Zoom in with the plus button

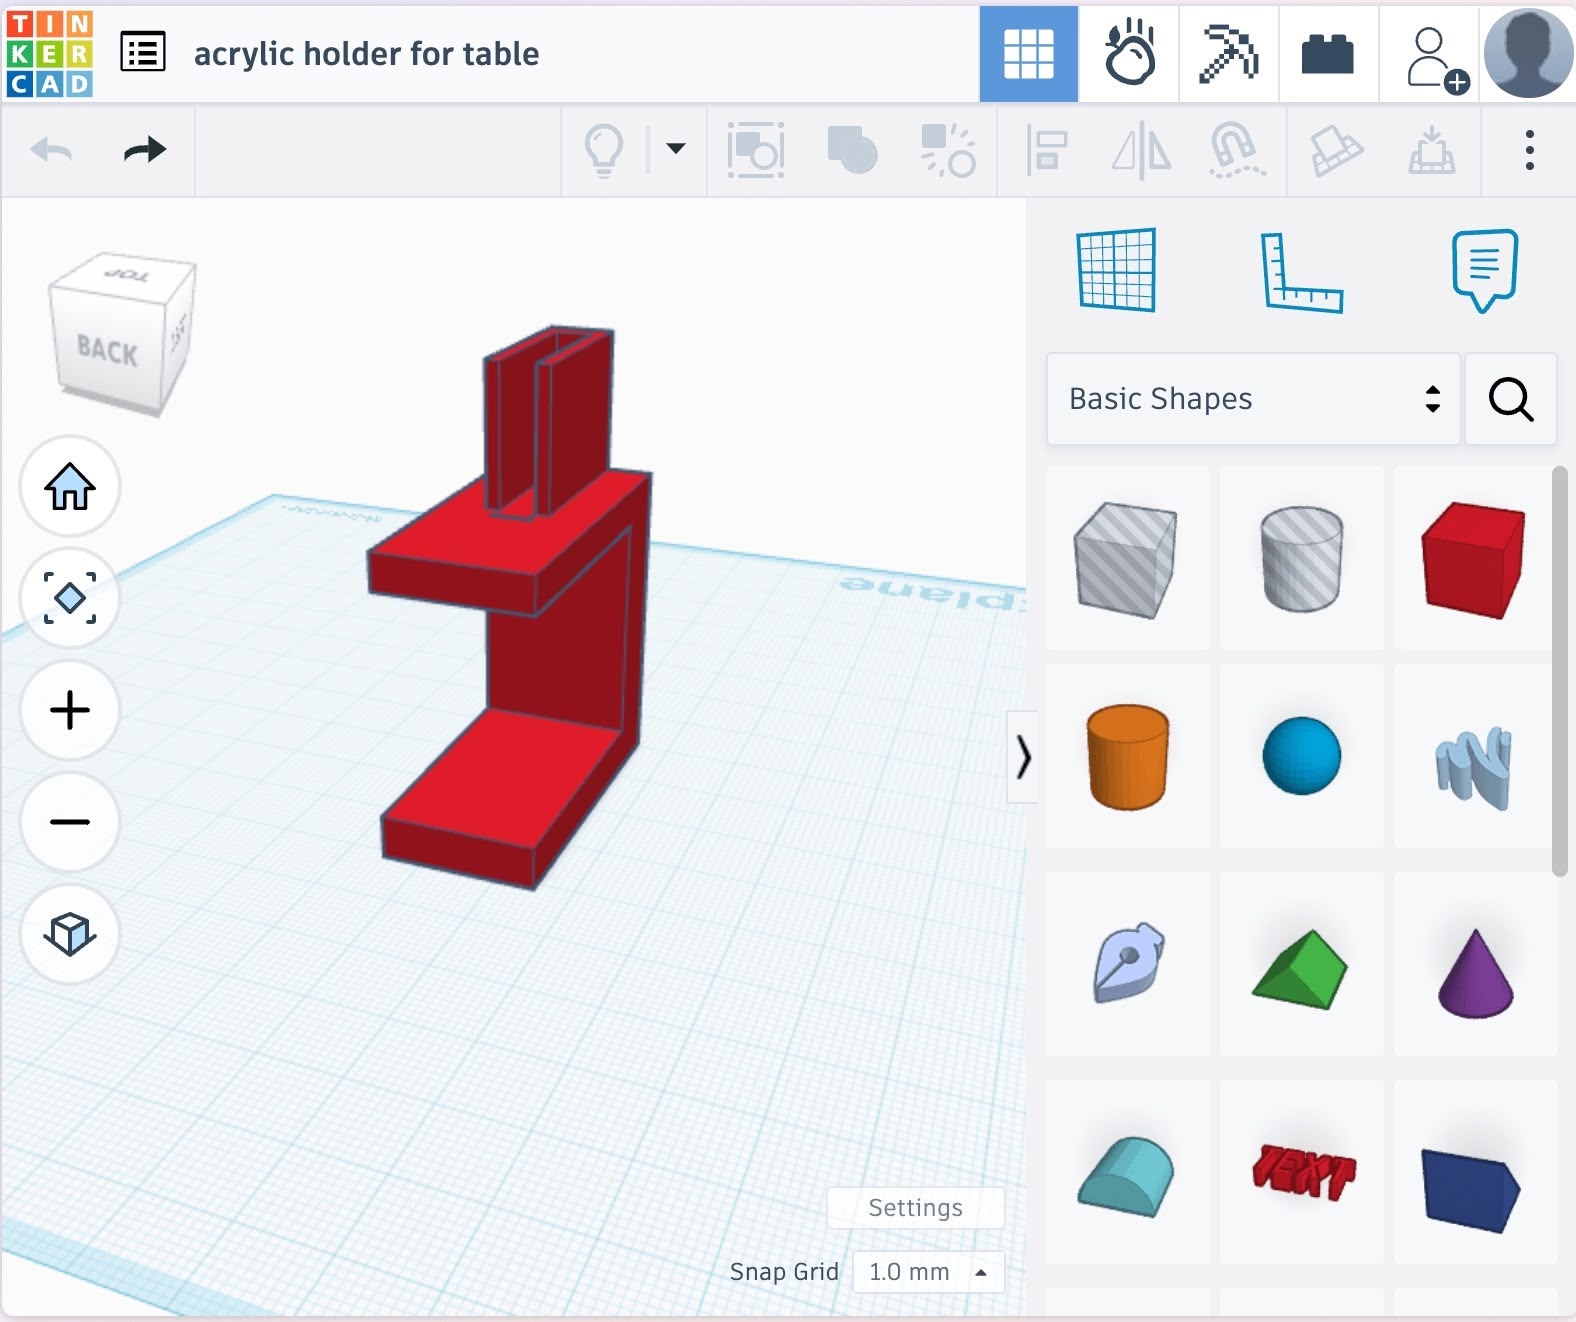point(70,710)
